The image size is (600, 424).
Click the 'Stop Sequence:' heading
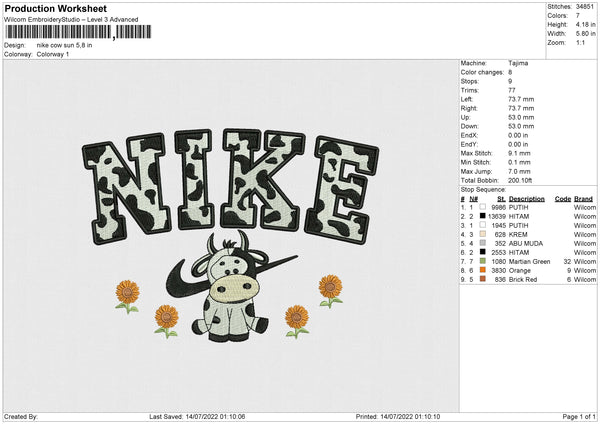483,190
